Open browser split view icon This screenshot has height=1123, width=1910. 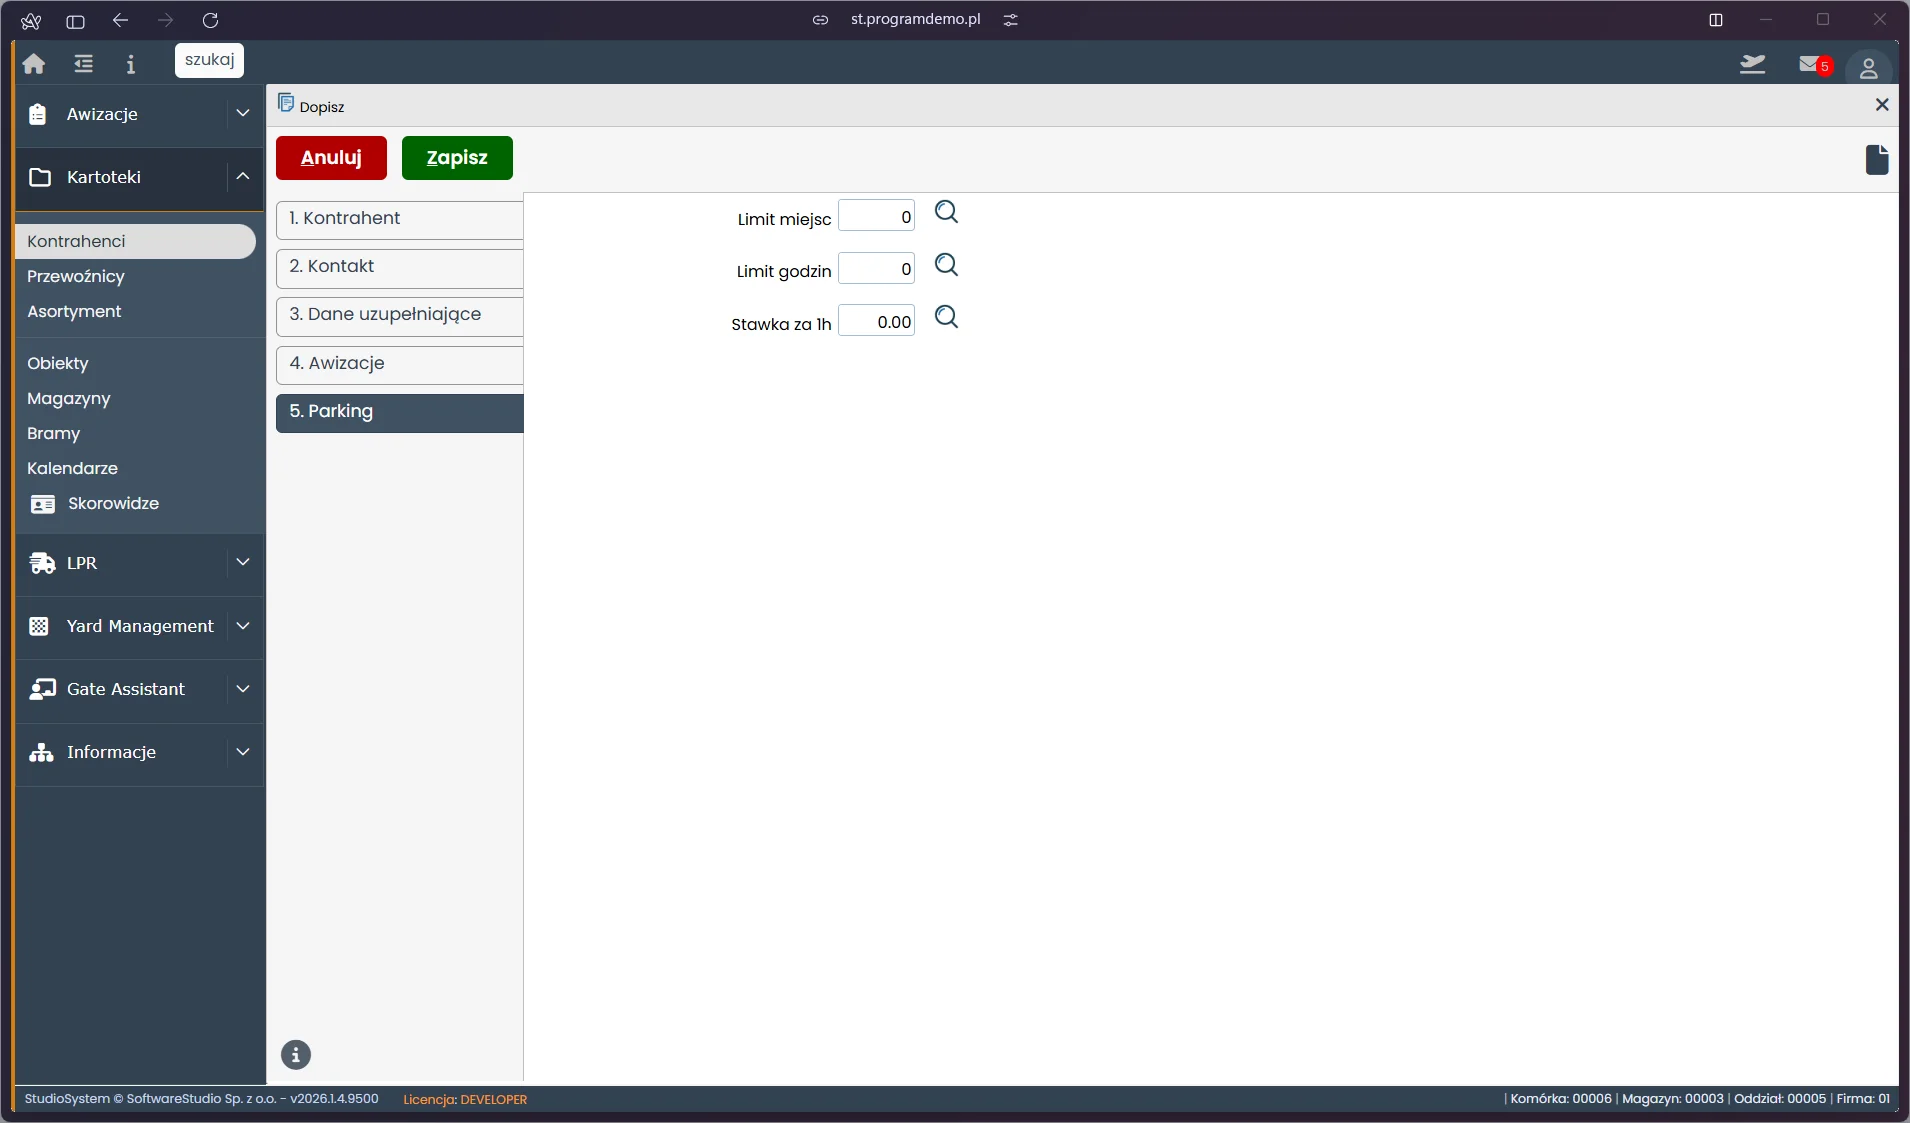1716,20
